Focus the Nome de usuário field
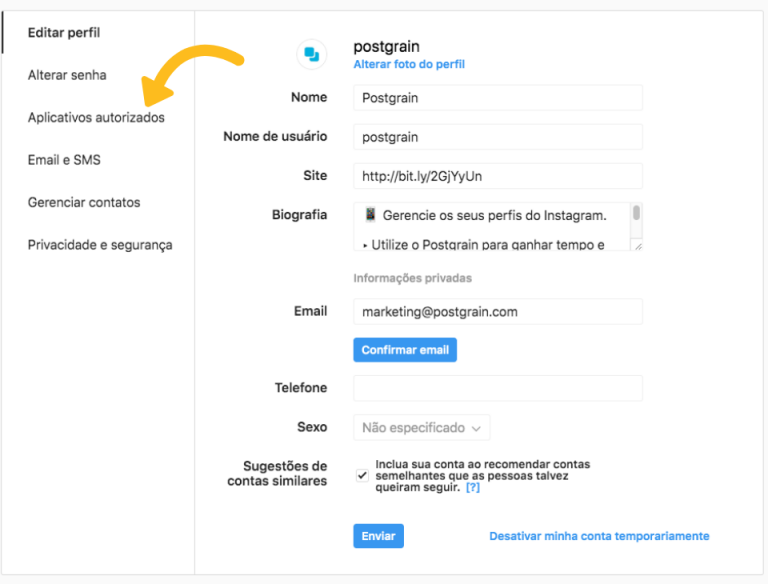 pyautogui.click(x=497, y=137)
